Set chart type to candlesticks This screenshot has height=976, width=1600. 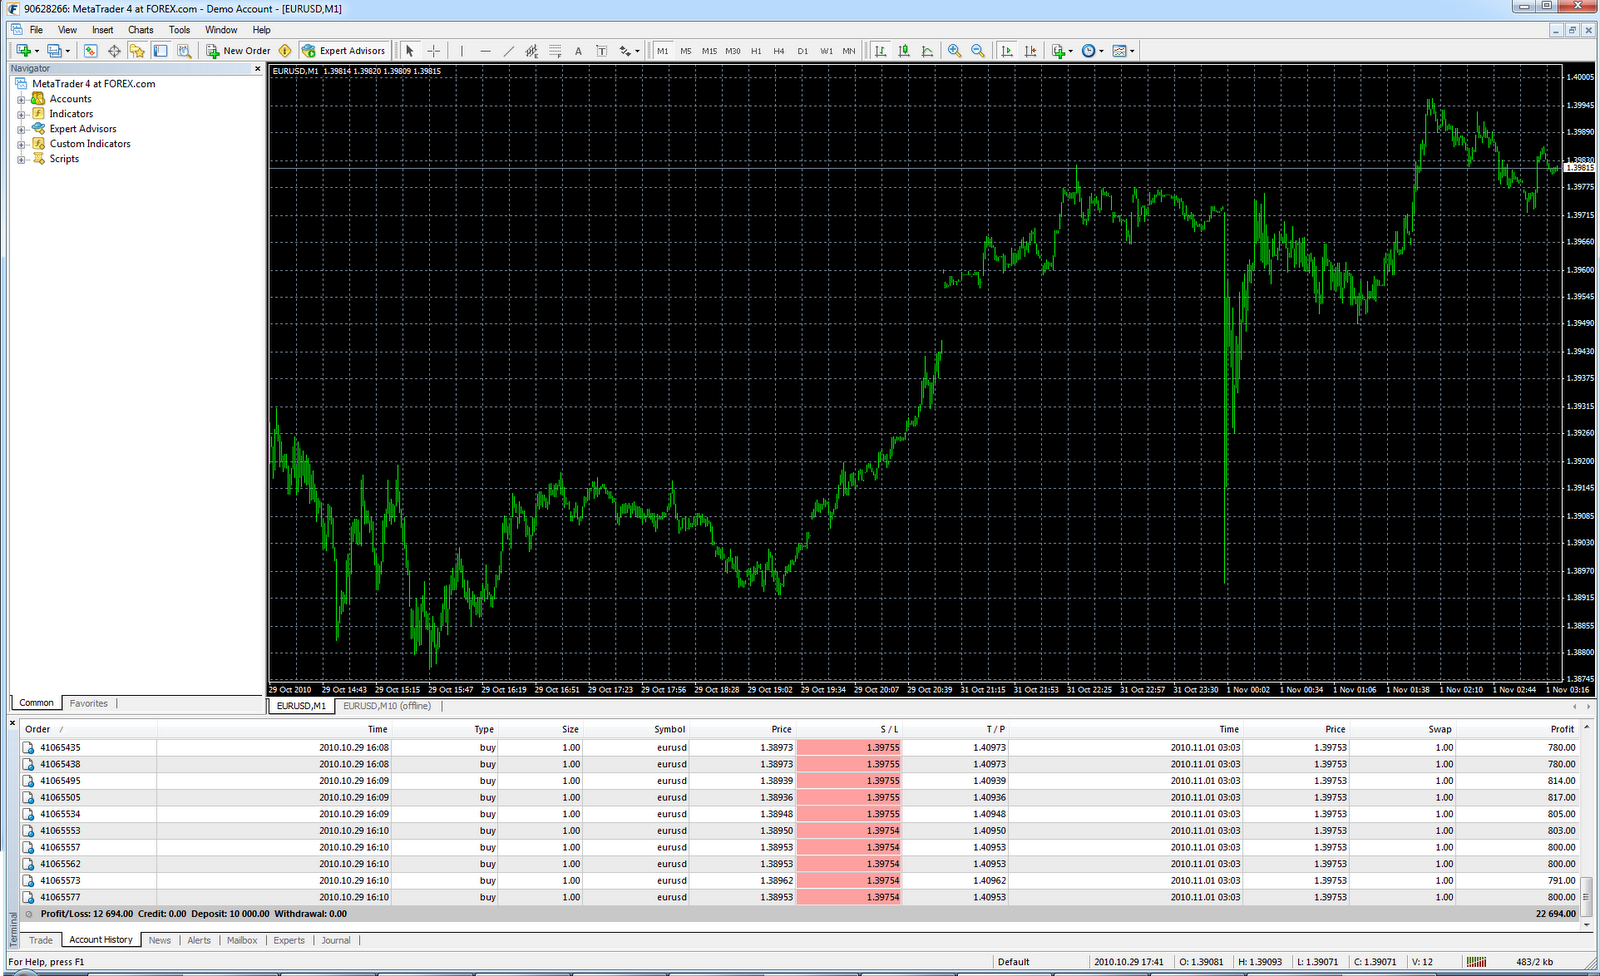pos(904,51)
